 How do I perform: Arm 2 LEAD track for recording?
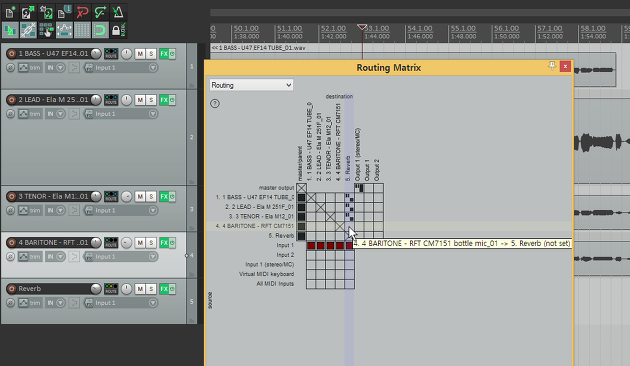[11, 100]
